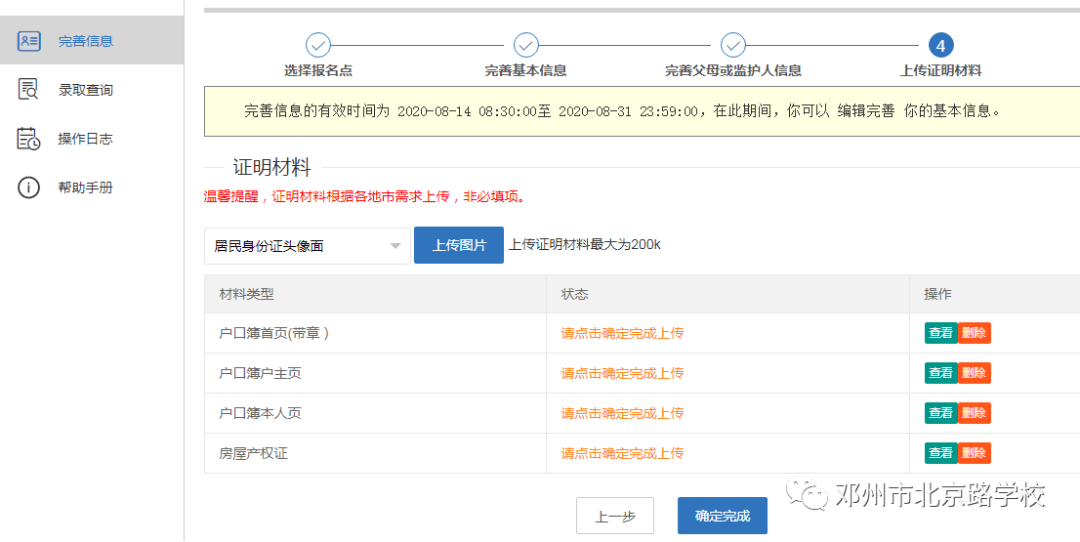This screenshot has height=542, width=1080.
Task: Delete the 户口簿首页(带章) material
Action: 974,333
